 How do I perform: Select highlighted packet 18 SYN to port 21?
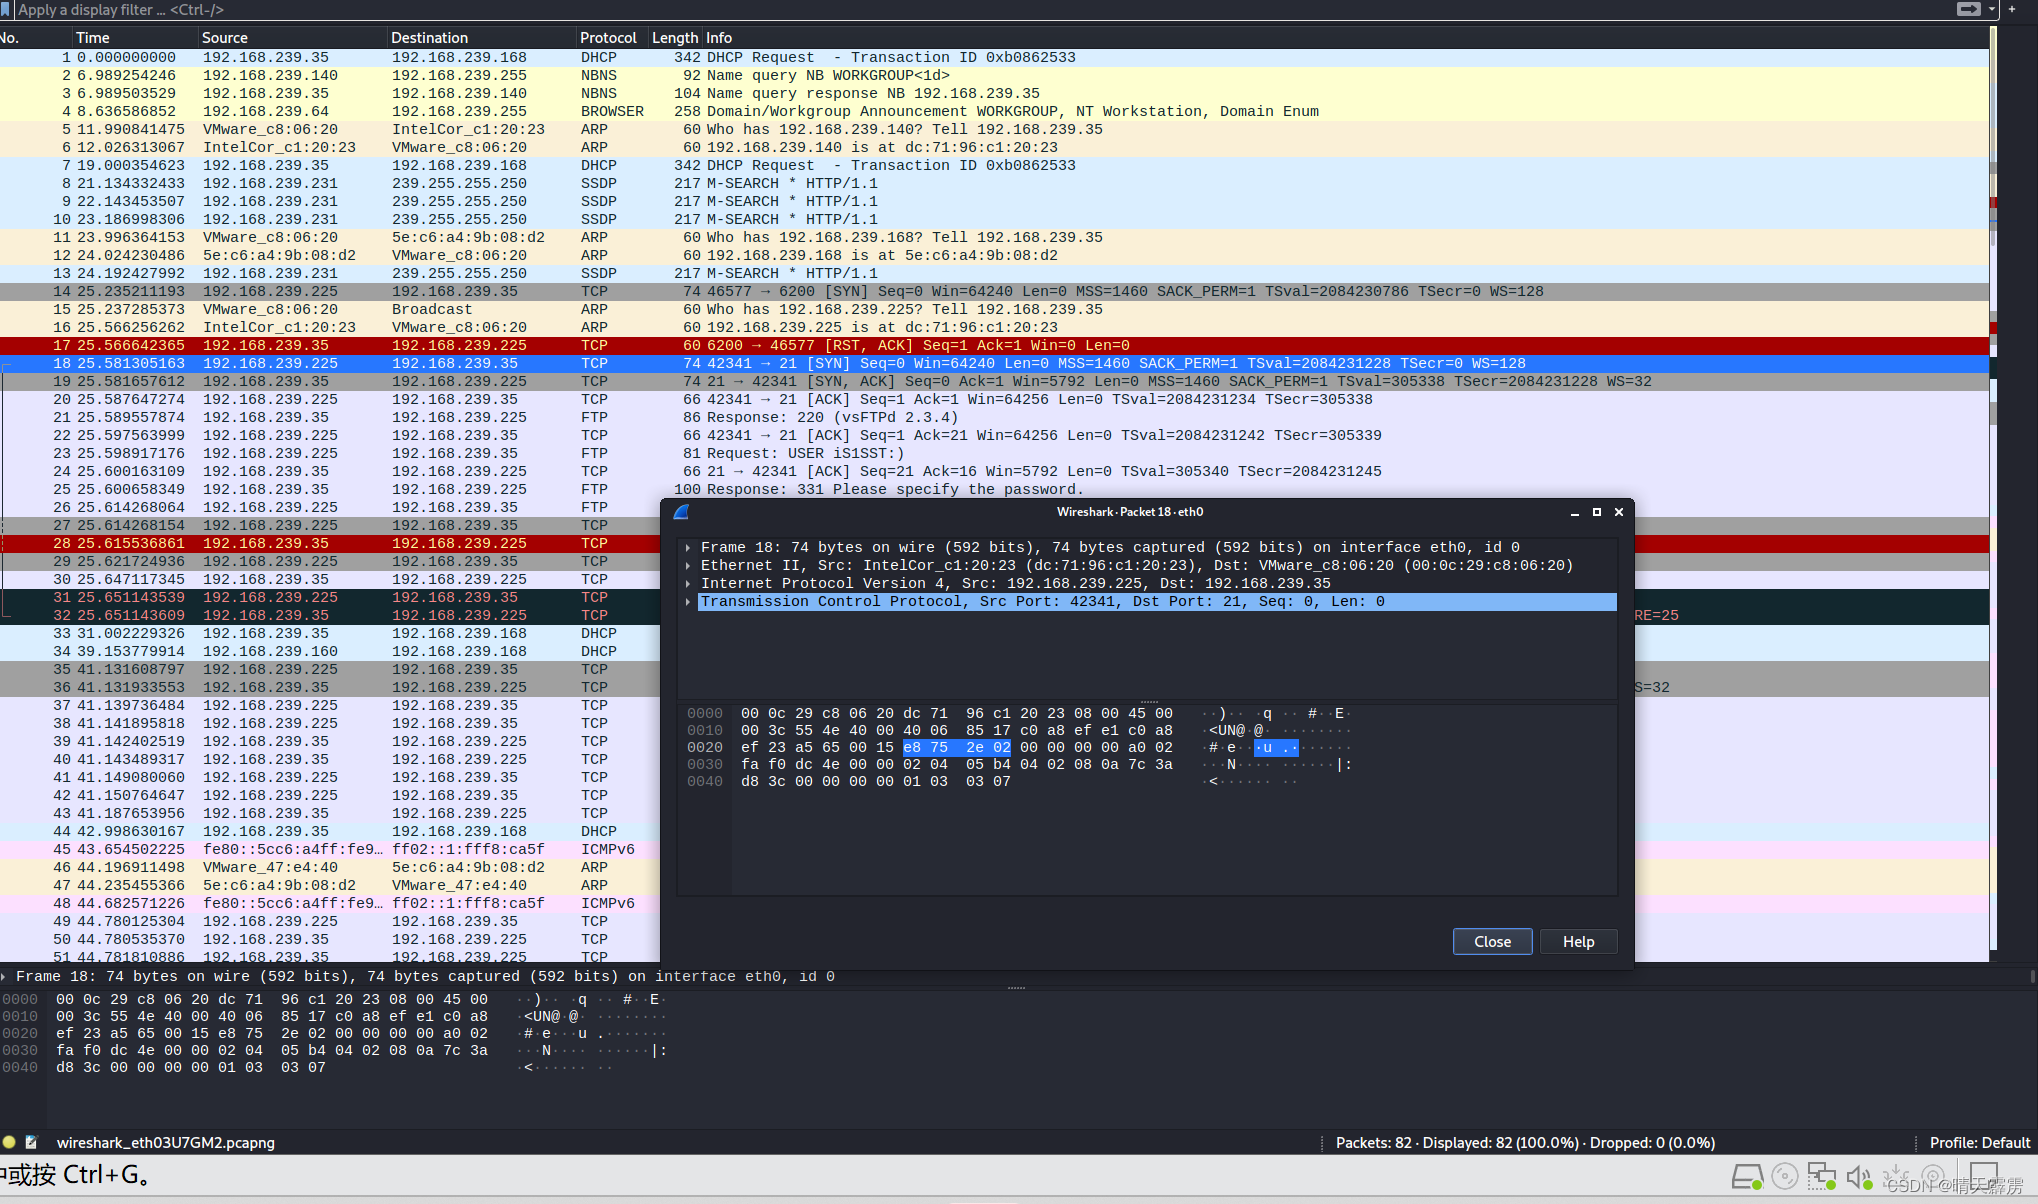(994, 363)
